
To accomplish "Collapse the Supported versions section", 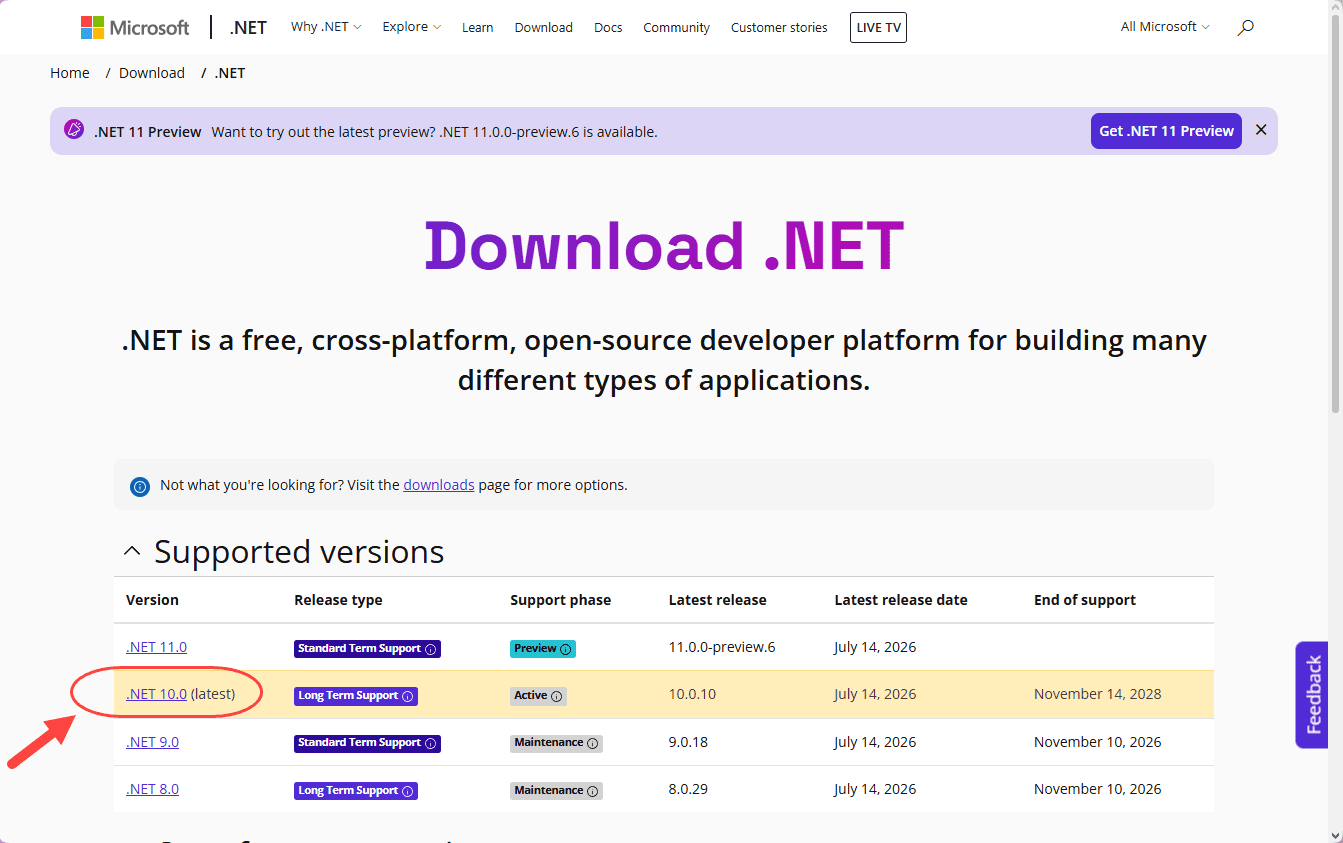I will pos(131,552).
